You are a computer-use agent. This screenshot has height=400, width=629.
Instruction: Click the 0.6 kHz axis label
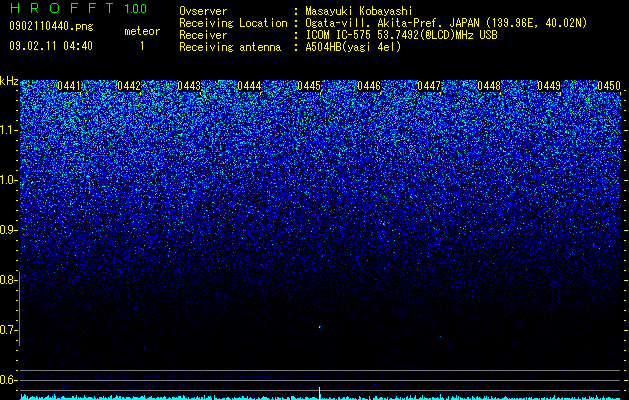tap(9, 380)
